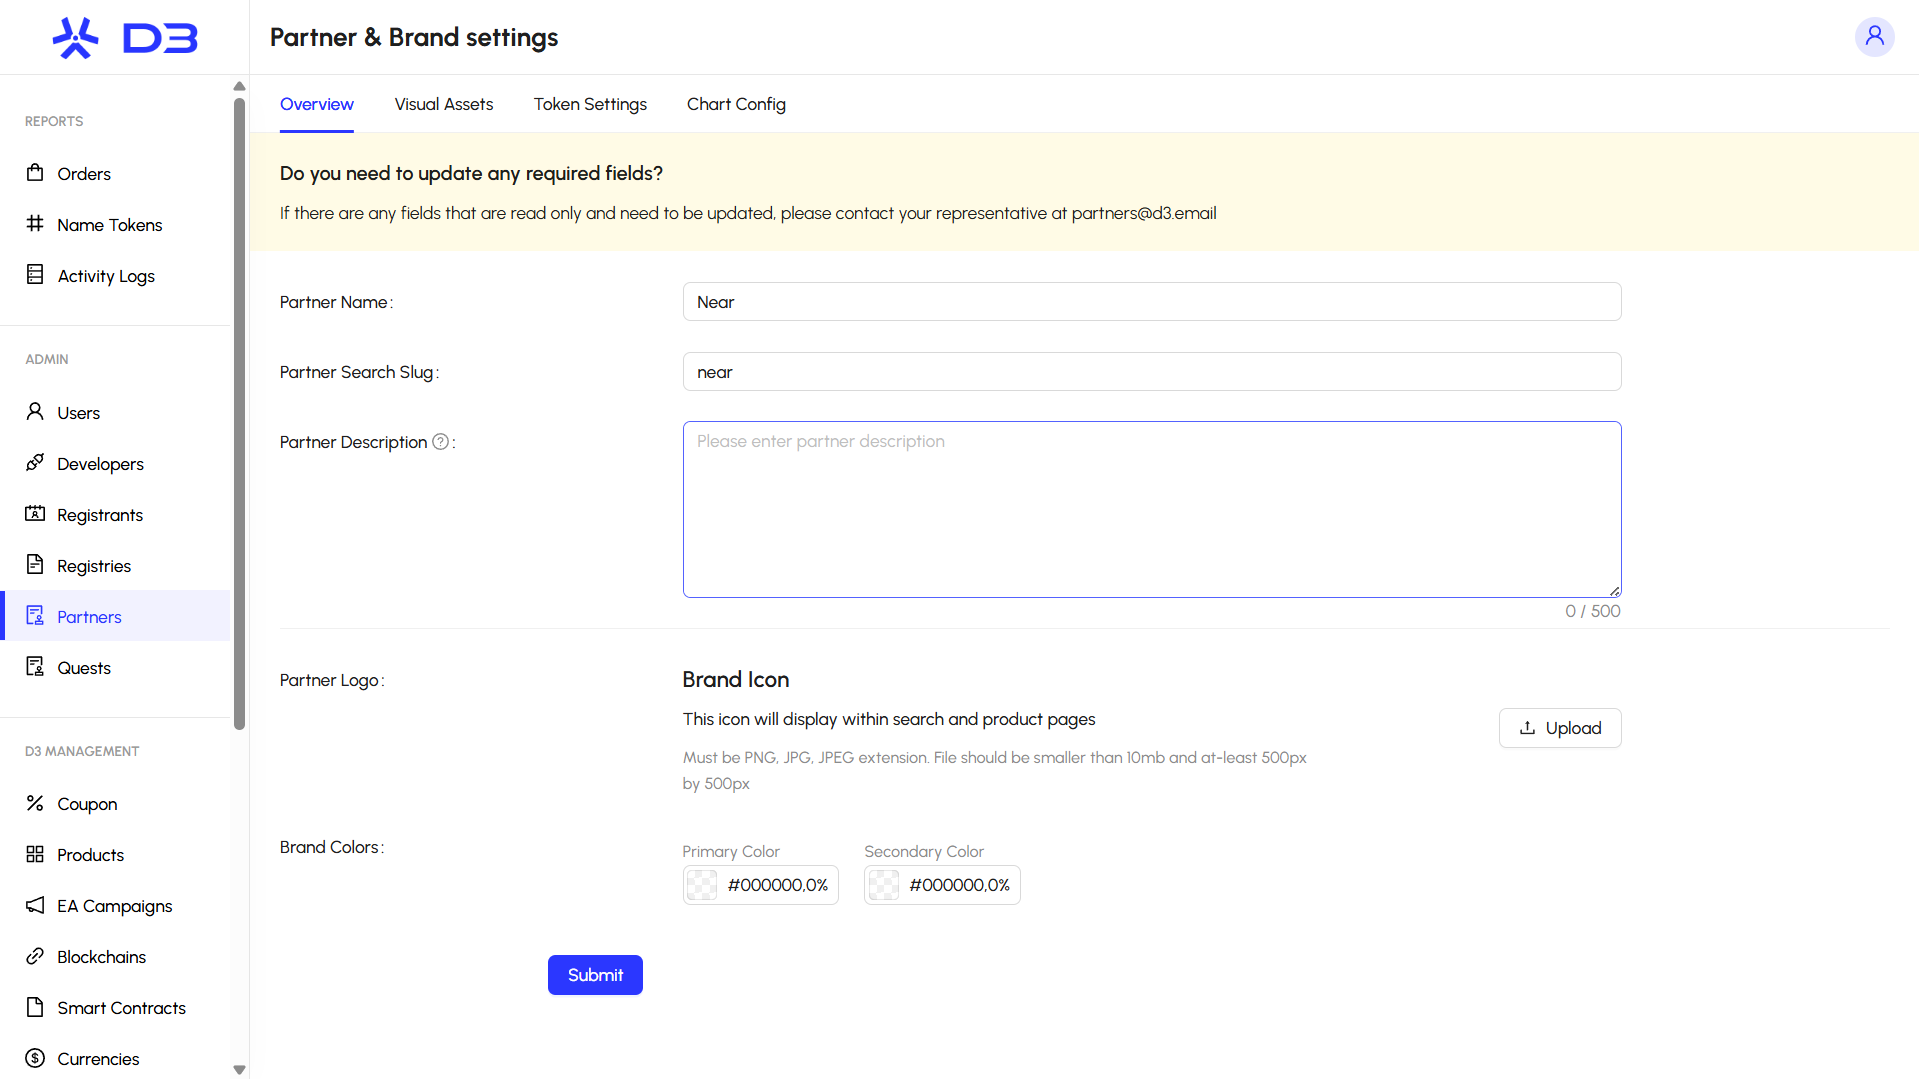Click the Products grid icon
The image size is (1919, 1079).
(x=35, y=854)
